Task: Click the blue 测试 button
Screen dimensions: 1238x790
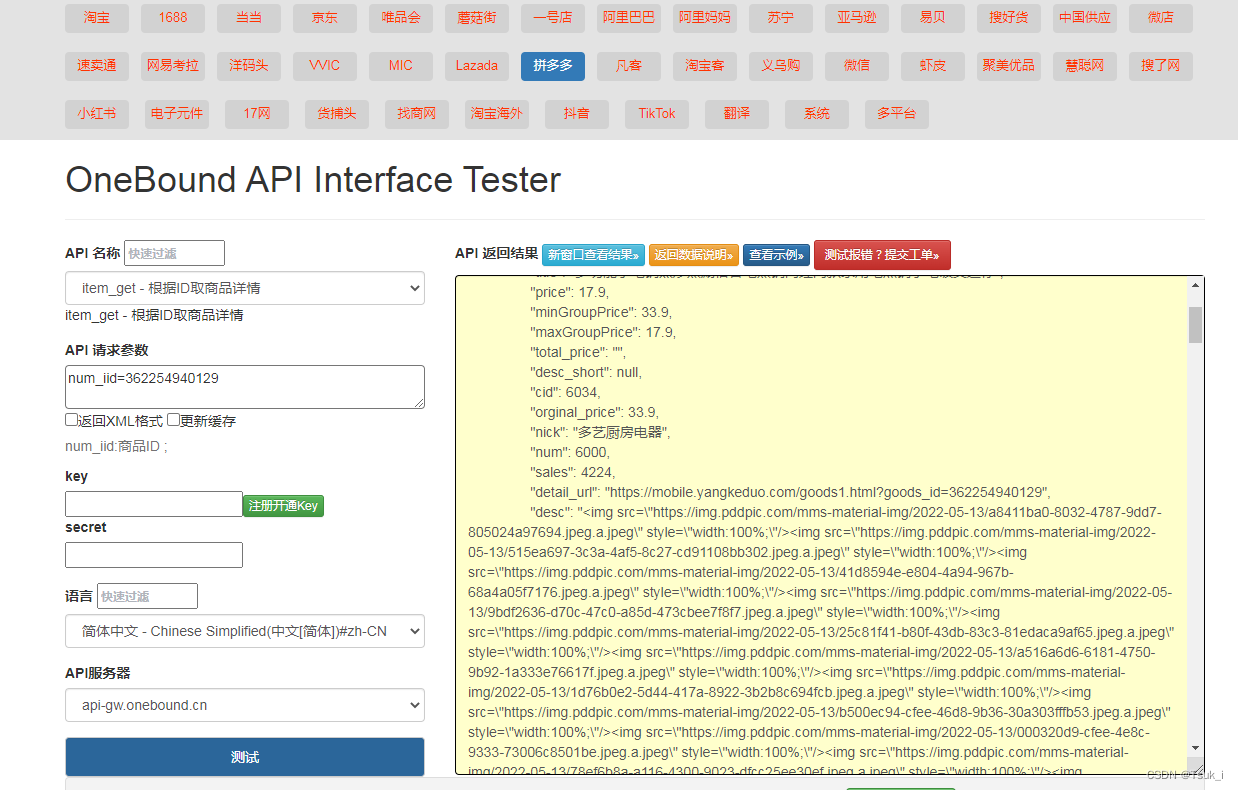Action: pyautogui.click(x=245, y=757)
